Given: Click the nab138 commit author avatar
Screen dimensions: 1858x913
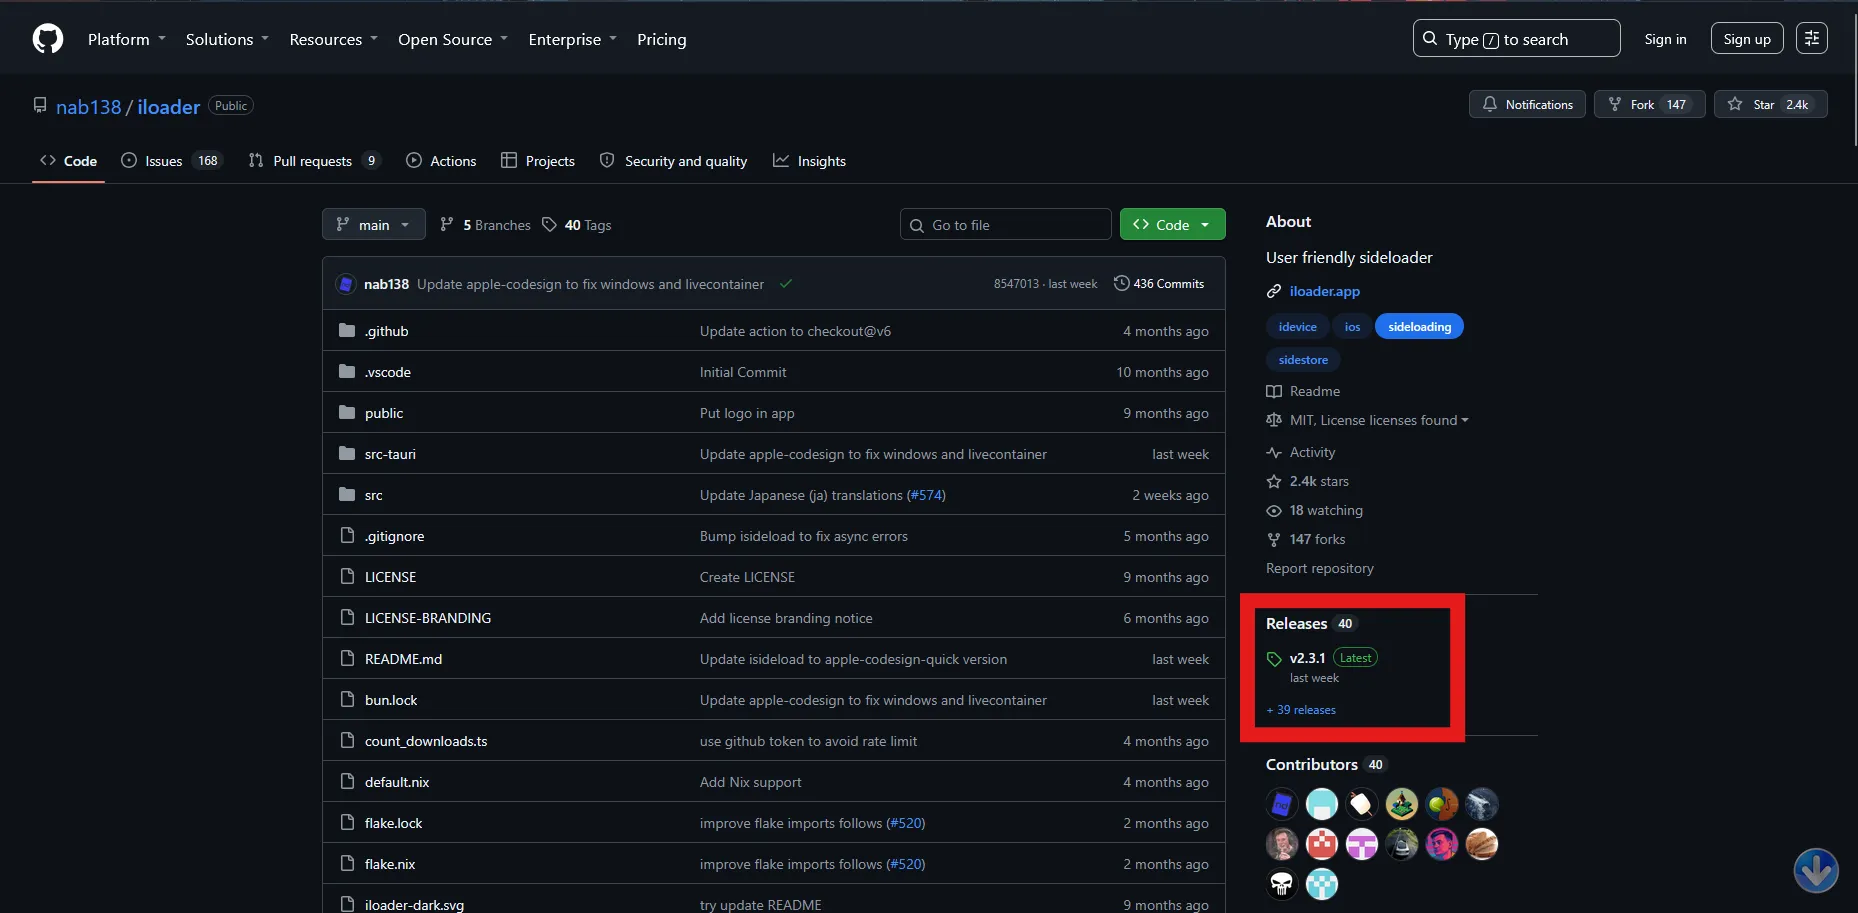Looking at the screenshot, I should (x=346, y=284).
